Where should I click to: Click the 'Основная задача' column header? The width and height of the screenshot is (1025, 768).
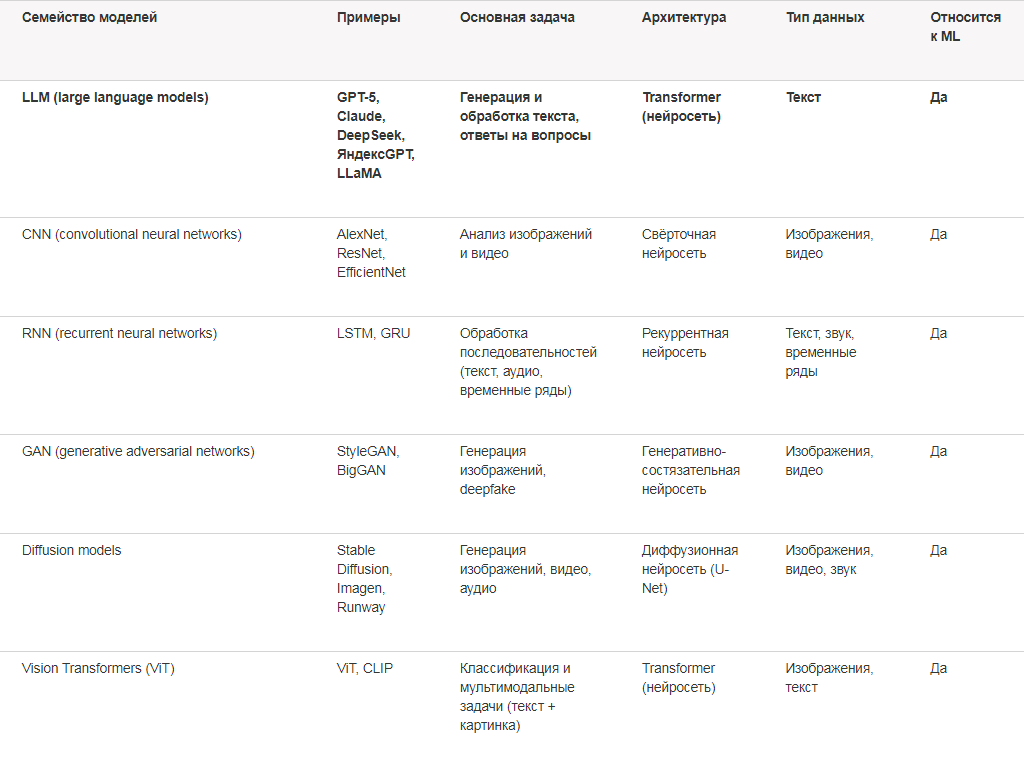tap(517, 18)
